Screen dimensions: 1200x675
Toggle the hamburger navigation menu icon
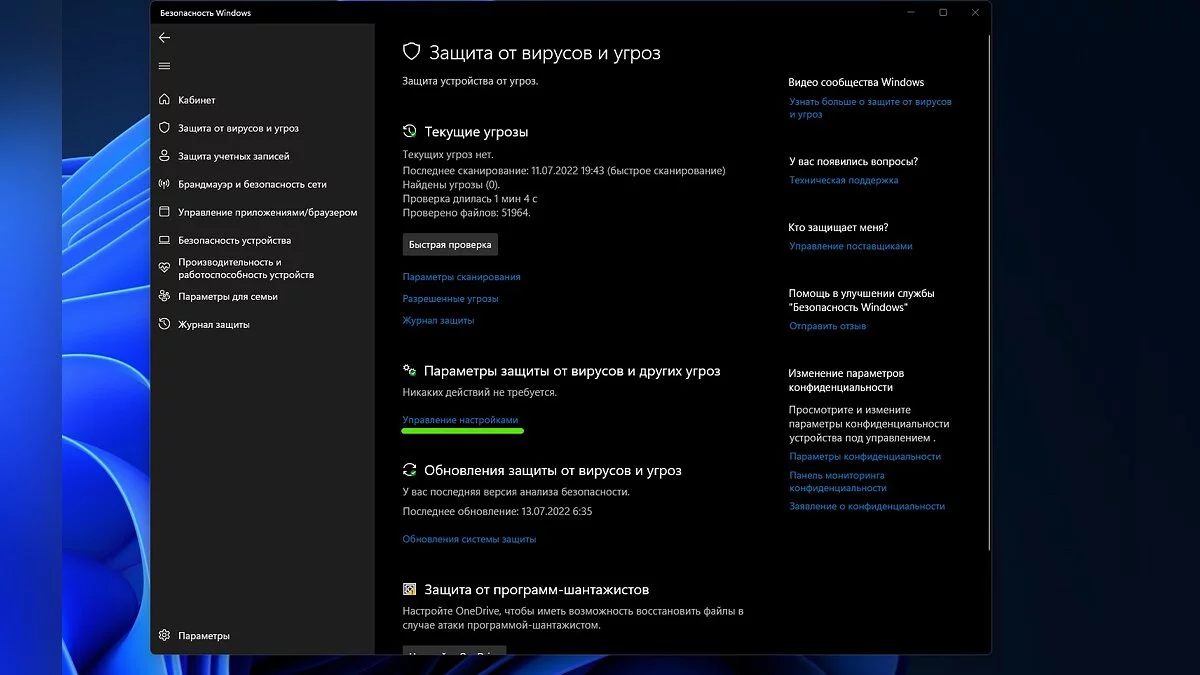click(x=164, y=66)
